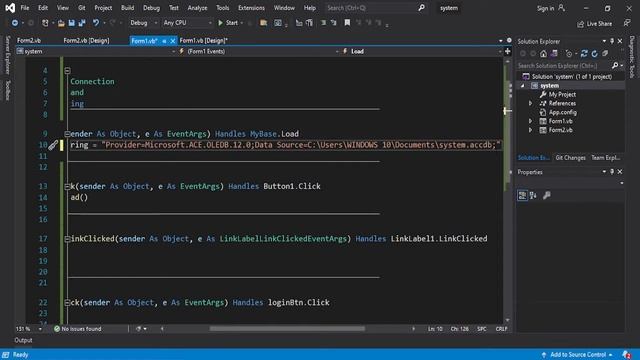
Task: Toggle pin on the Form1.vb tab
Action: 164,41
